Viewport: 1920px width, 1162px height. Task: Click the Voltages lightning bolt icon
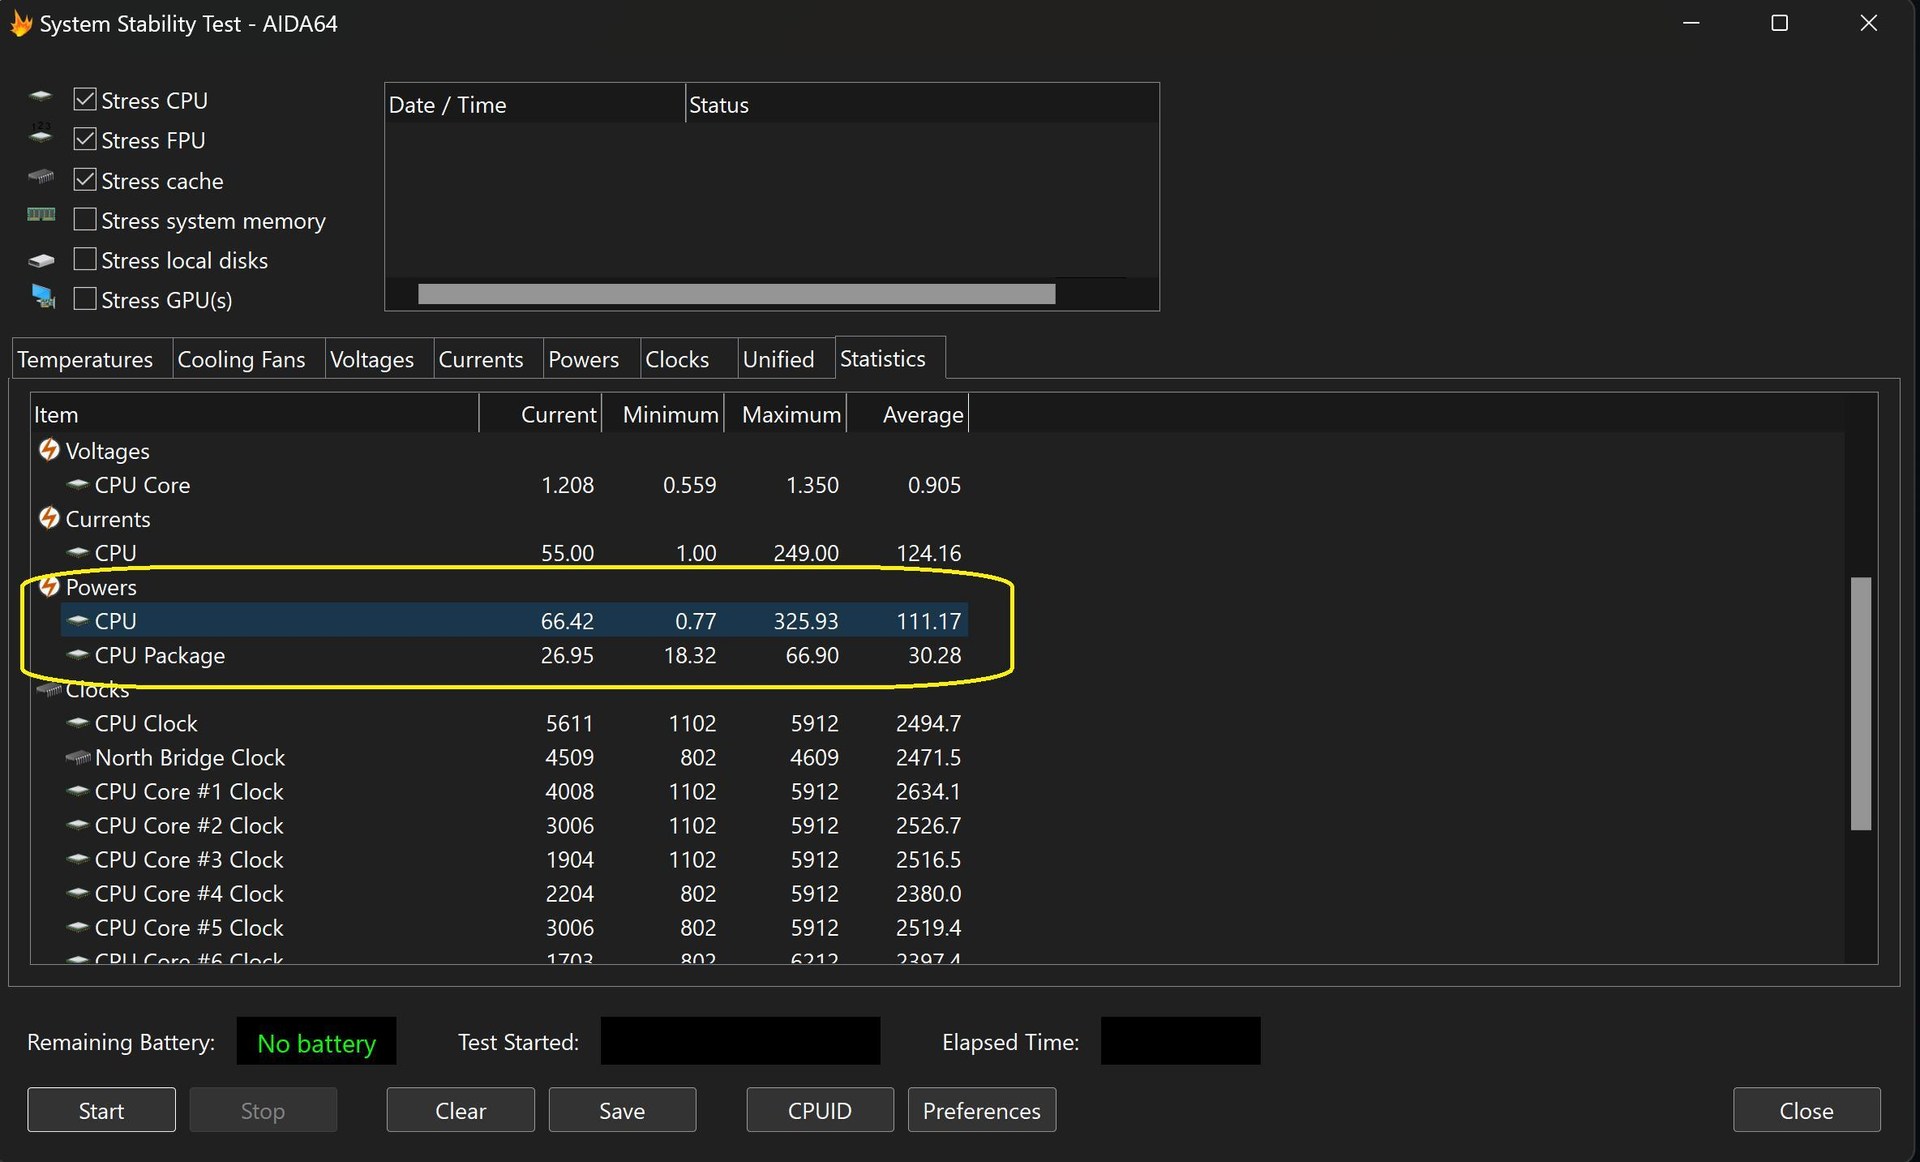tap(49, 450)
